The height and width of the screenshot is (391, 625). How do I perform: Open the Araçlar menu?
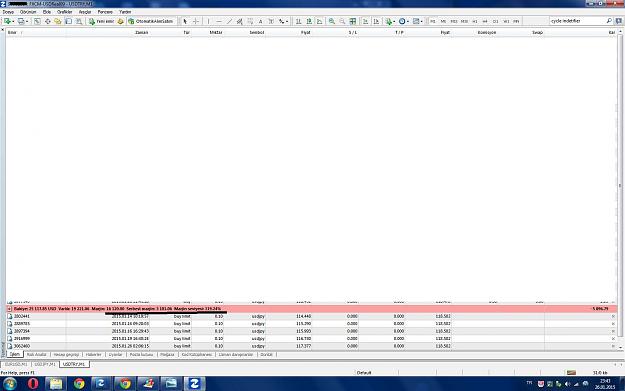tap(85, 12)
